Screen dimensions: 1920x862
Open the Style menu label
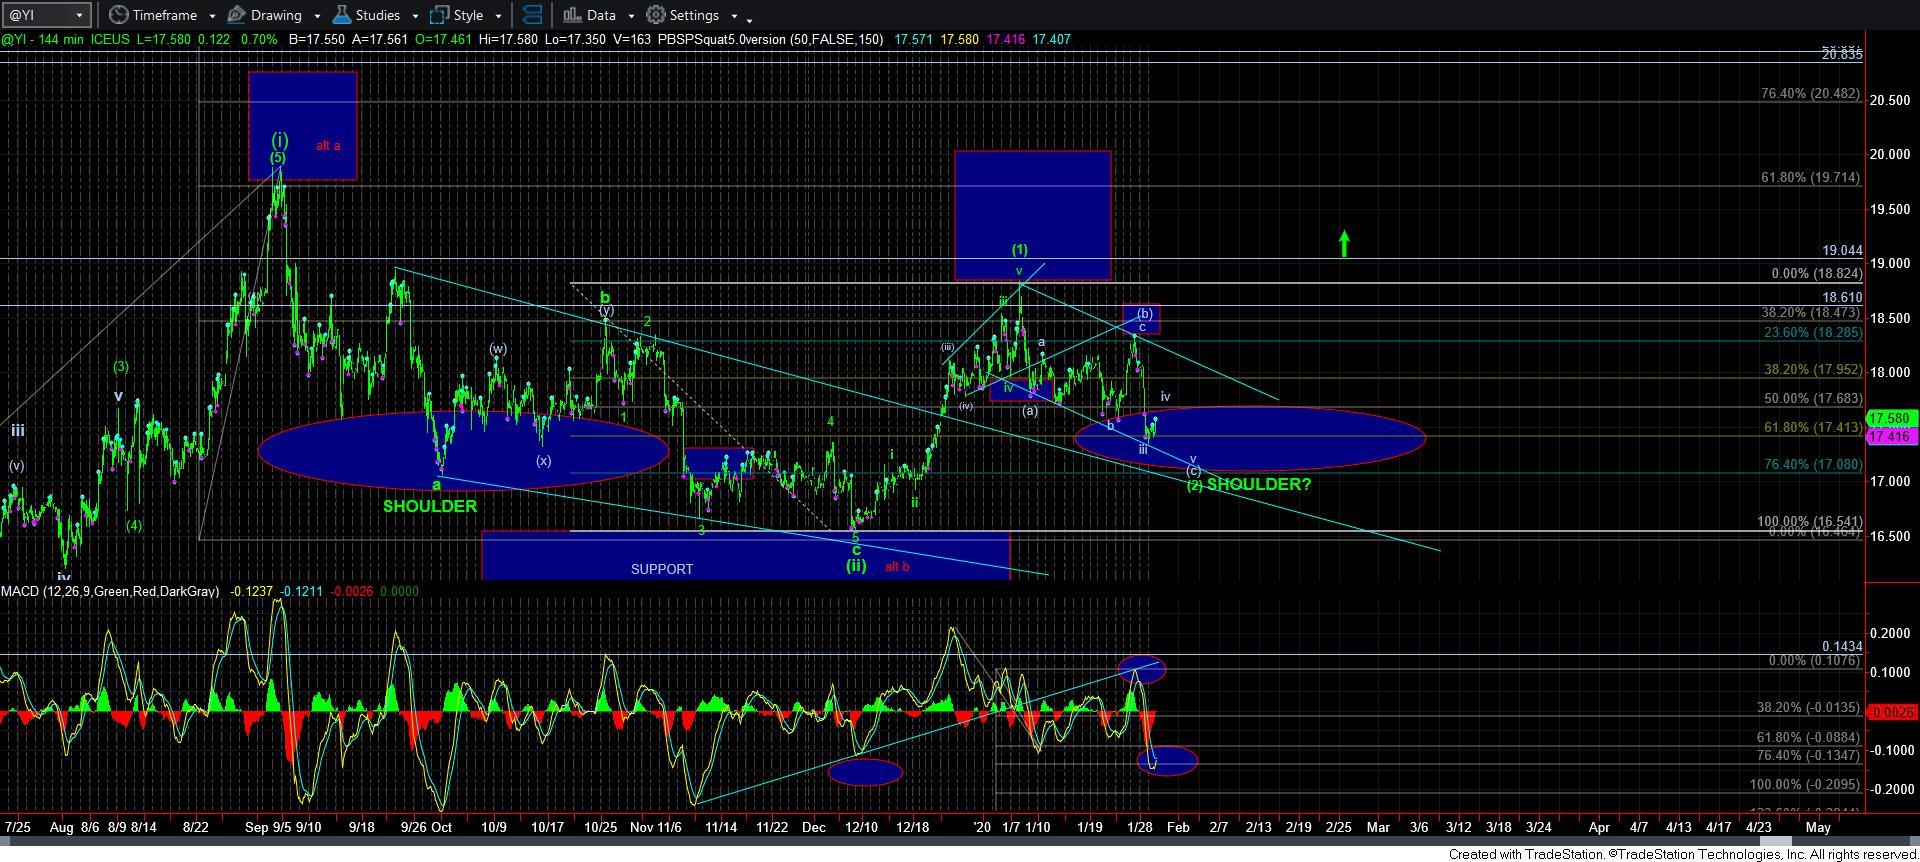(468, 15)
